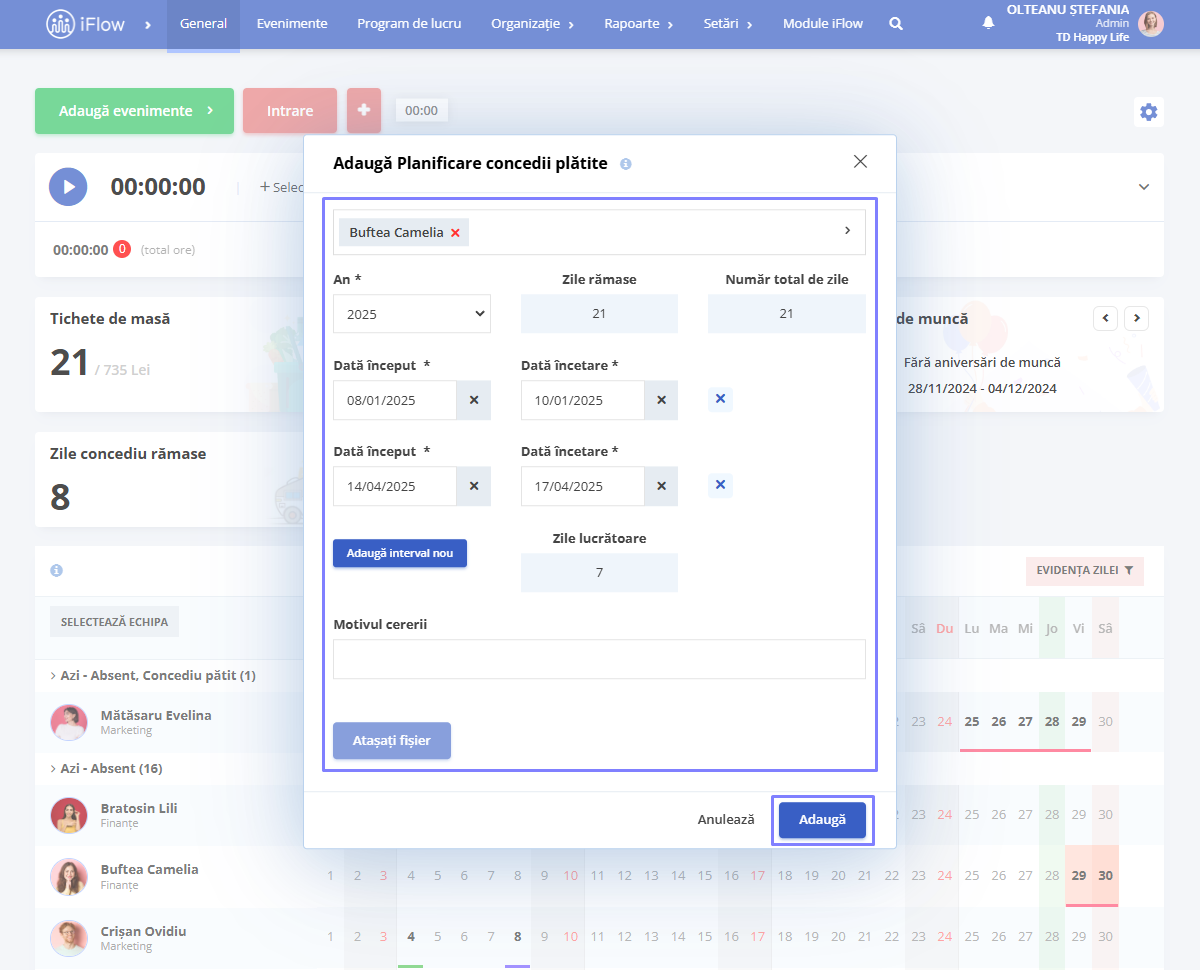1200x970 pixels.
Task: Click the Tichete de masă card title
Action: pyautogui.click(x=110, y=319)
